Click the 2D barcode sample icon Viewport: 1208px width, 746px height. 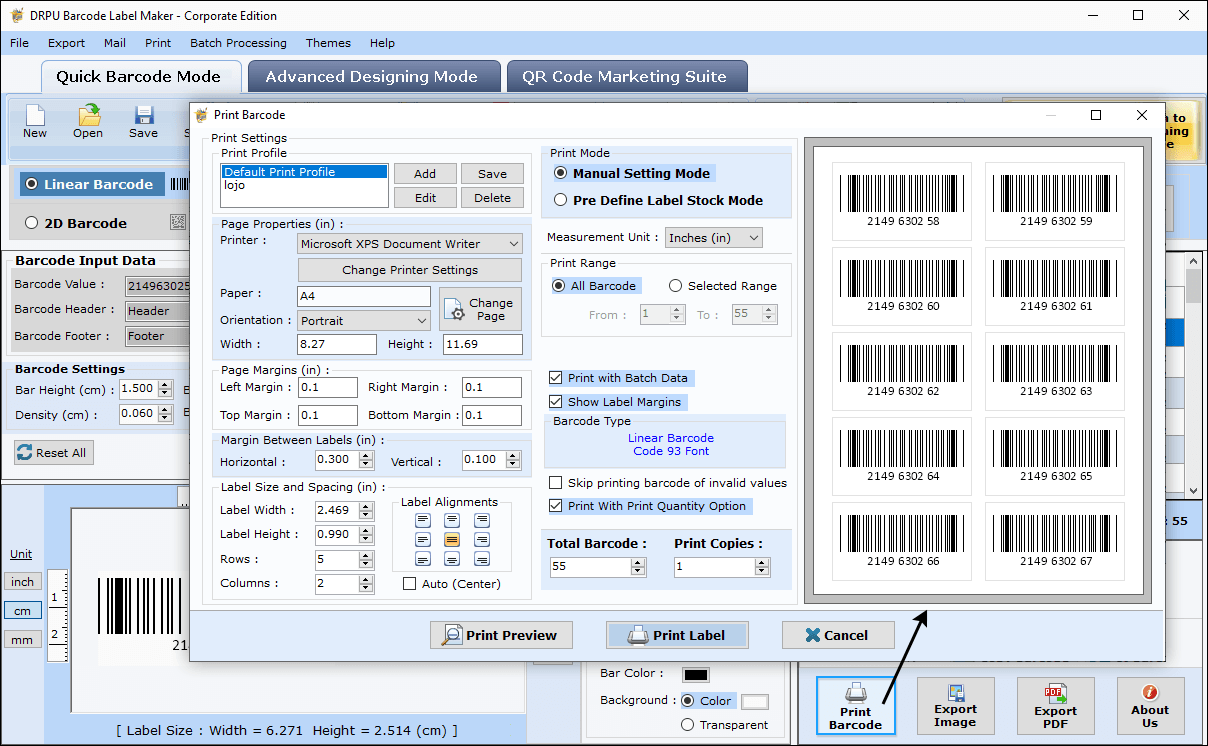pyautogui.click(x=178, y=222)
